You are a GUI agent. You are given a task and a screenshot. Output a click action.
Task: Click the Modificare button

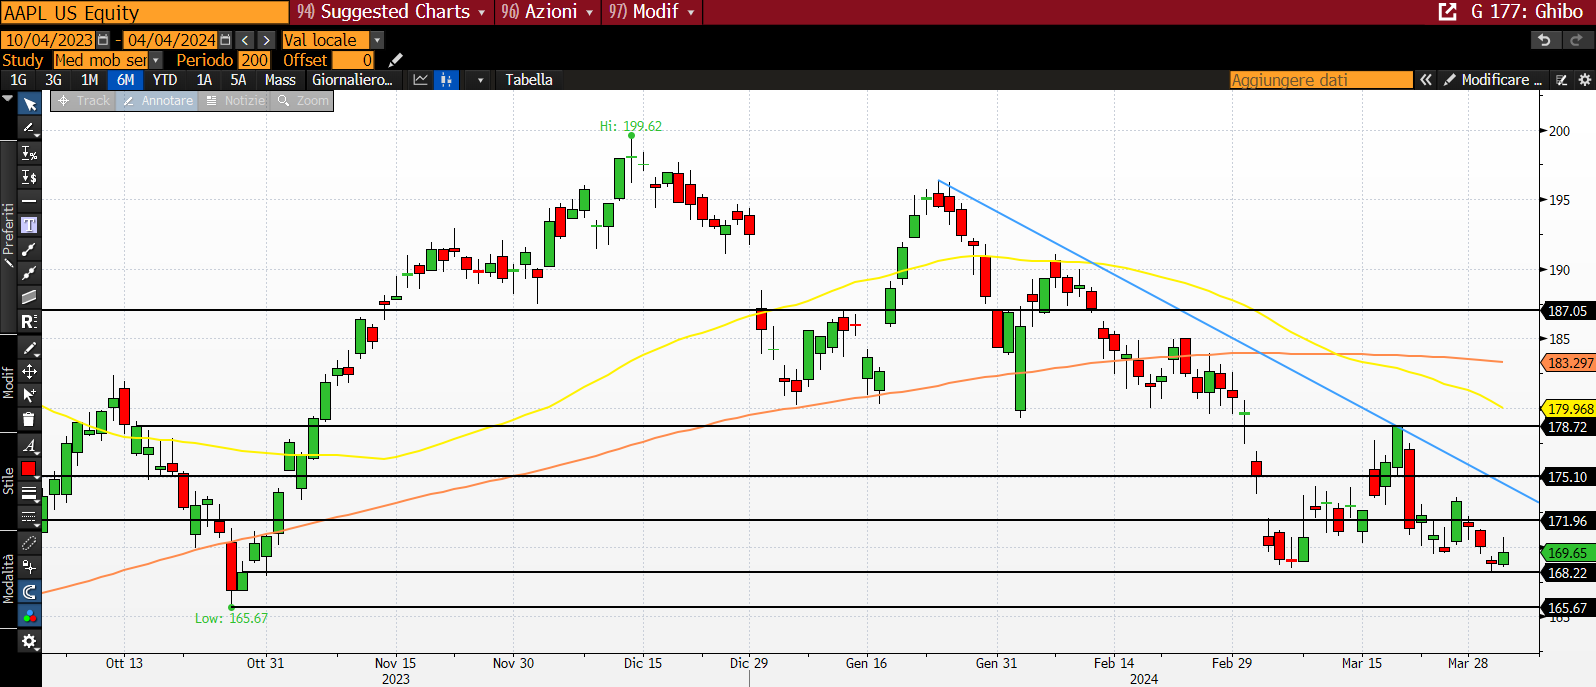point(1493,80)
